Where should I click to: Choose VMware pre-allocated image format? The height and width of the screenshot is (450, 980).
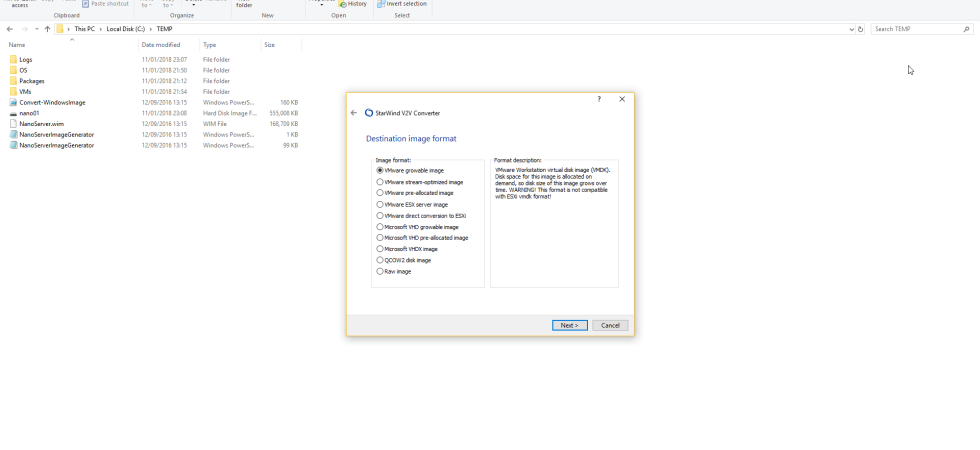414,193
